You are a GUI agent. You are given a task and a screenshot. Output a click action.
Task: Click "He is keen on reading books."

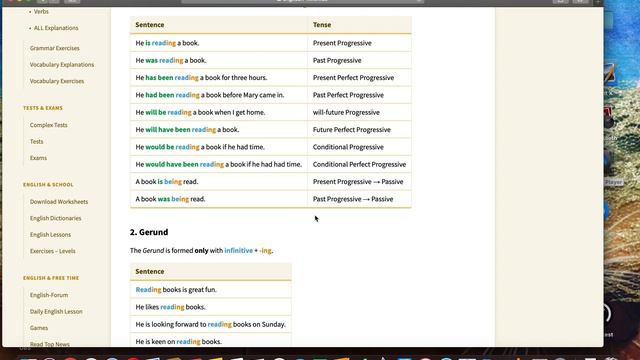point(179,342)
